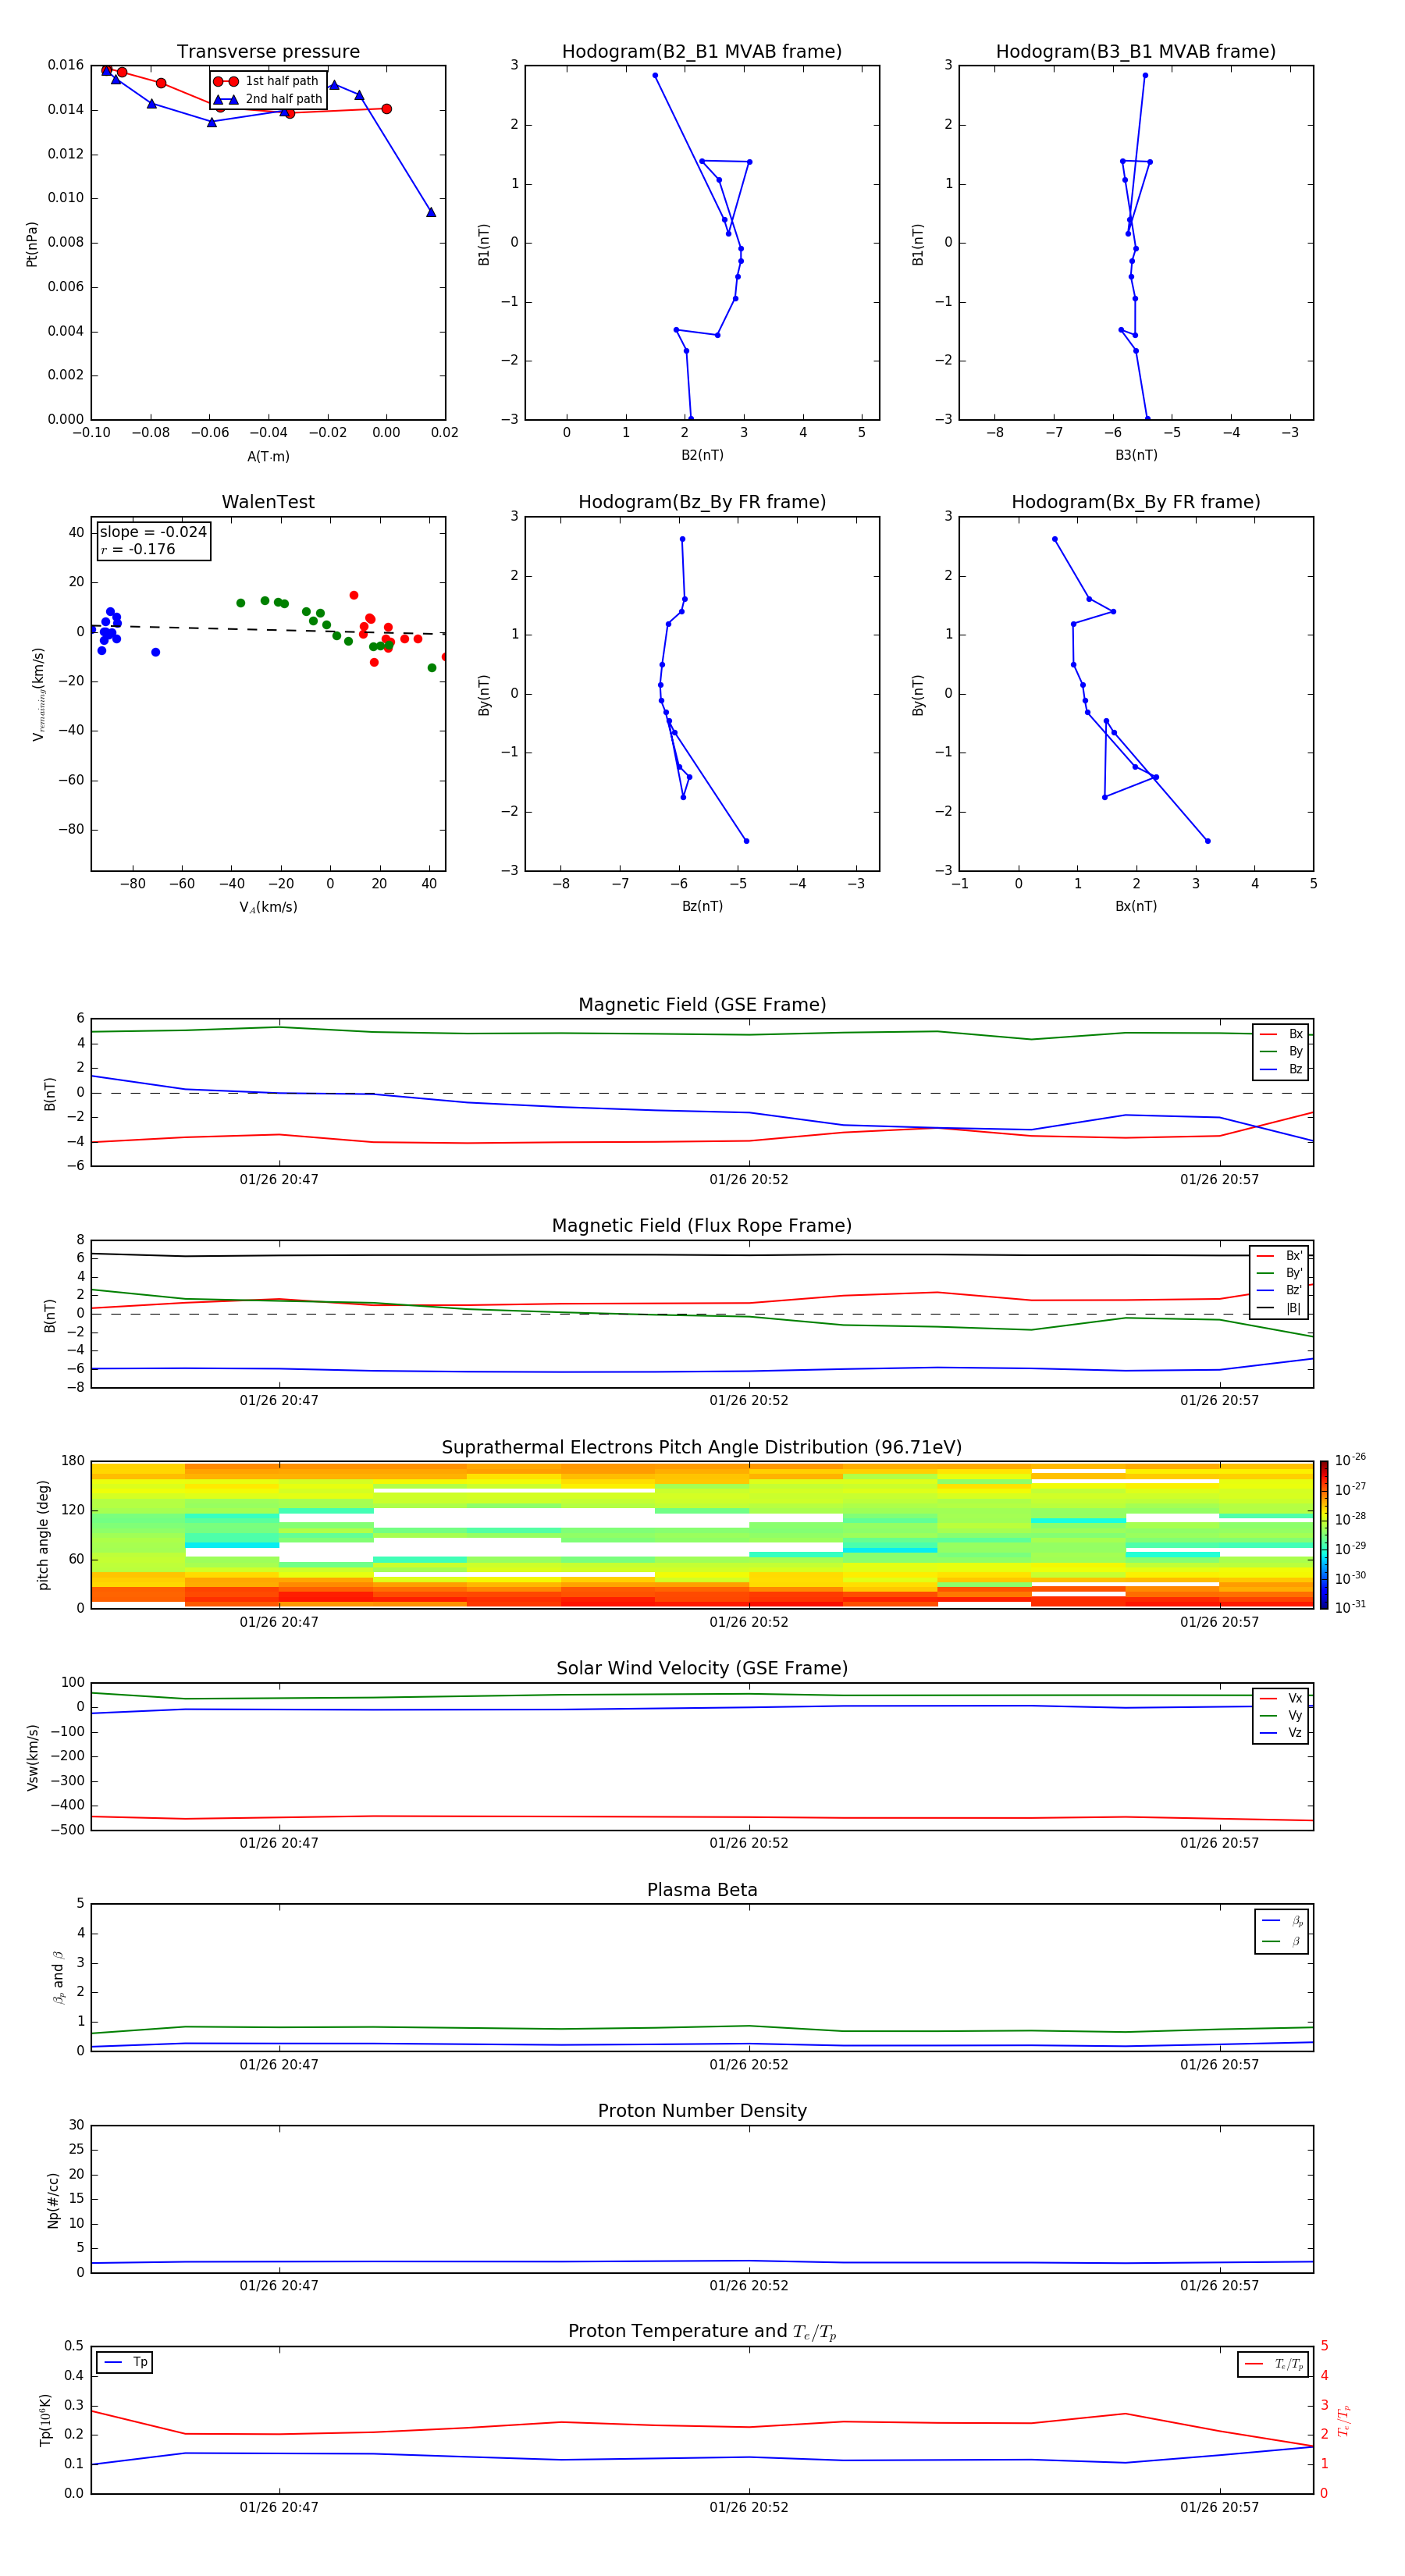1405x2576 pixels.
Task: Click the 'B2(nT)' x-axis label
Action: point(702,455)
